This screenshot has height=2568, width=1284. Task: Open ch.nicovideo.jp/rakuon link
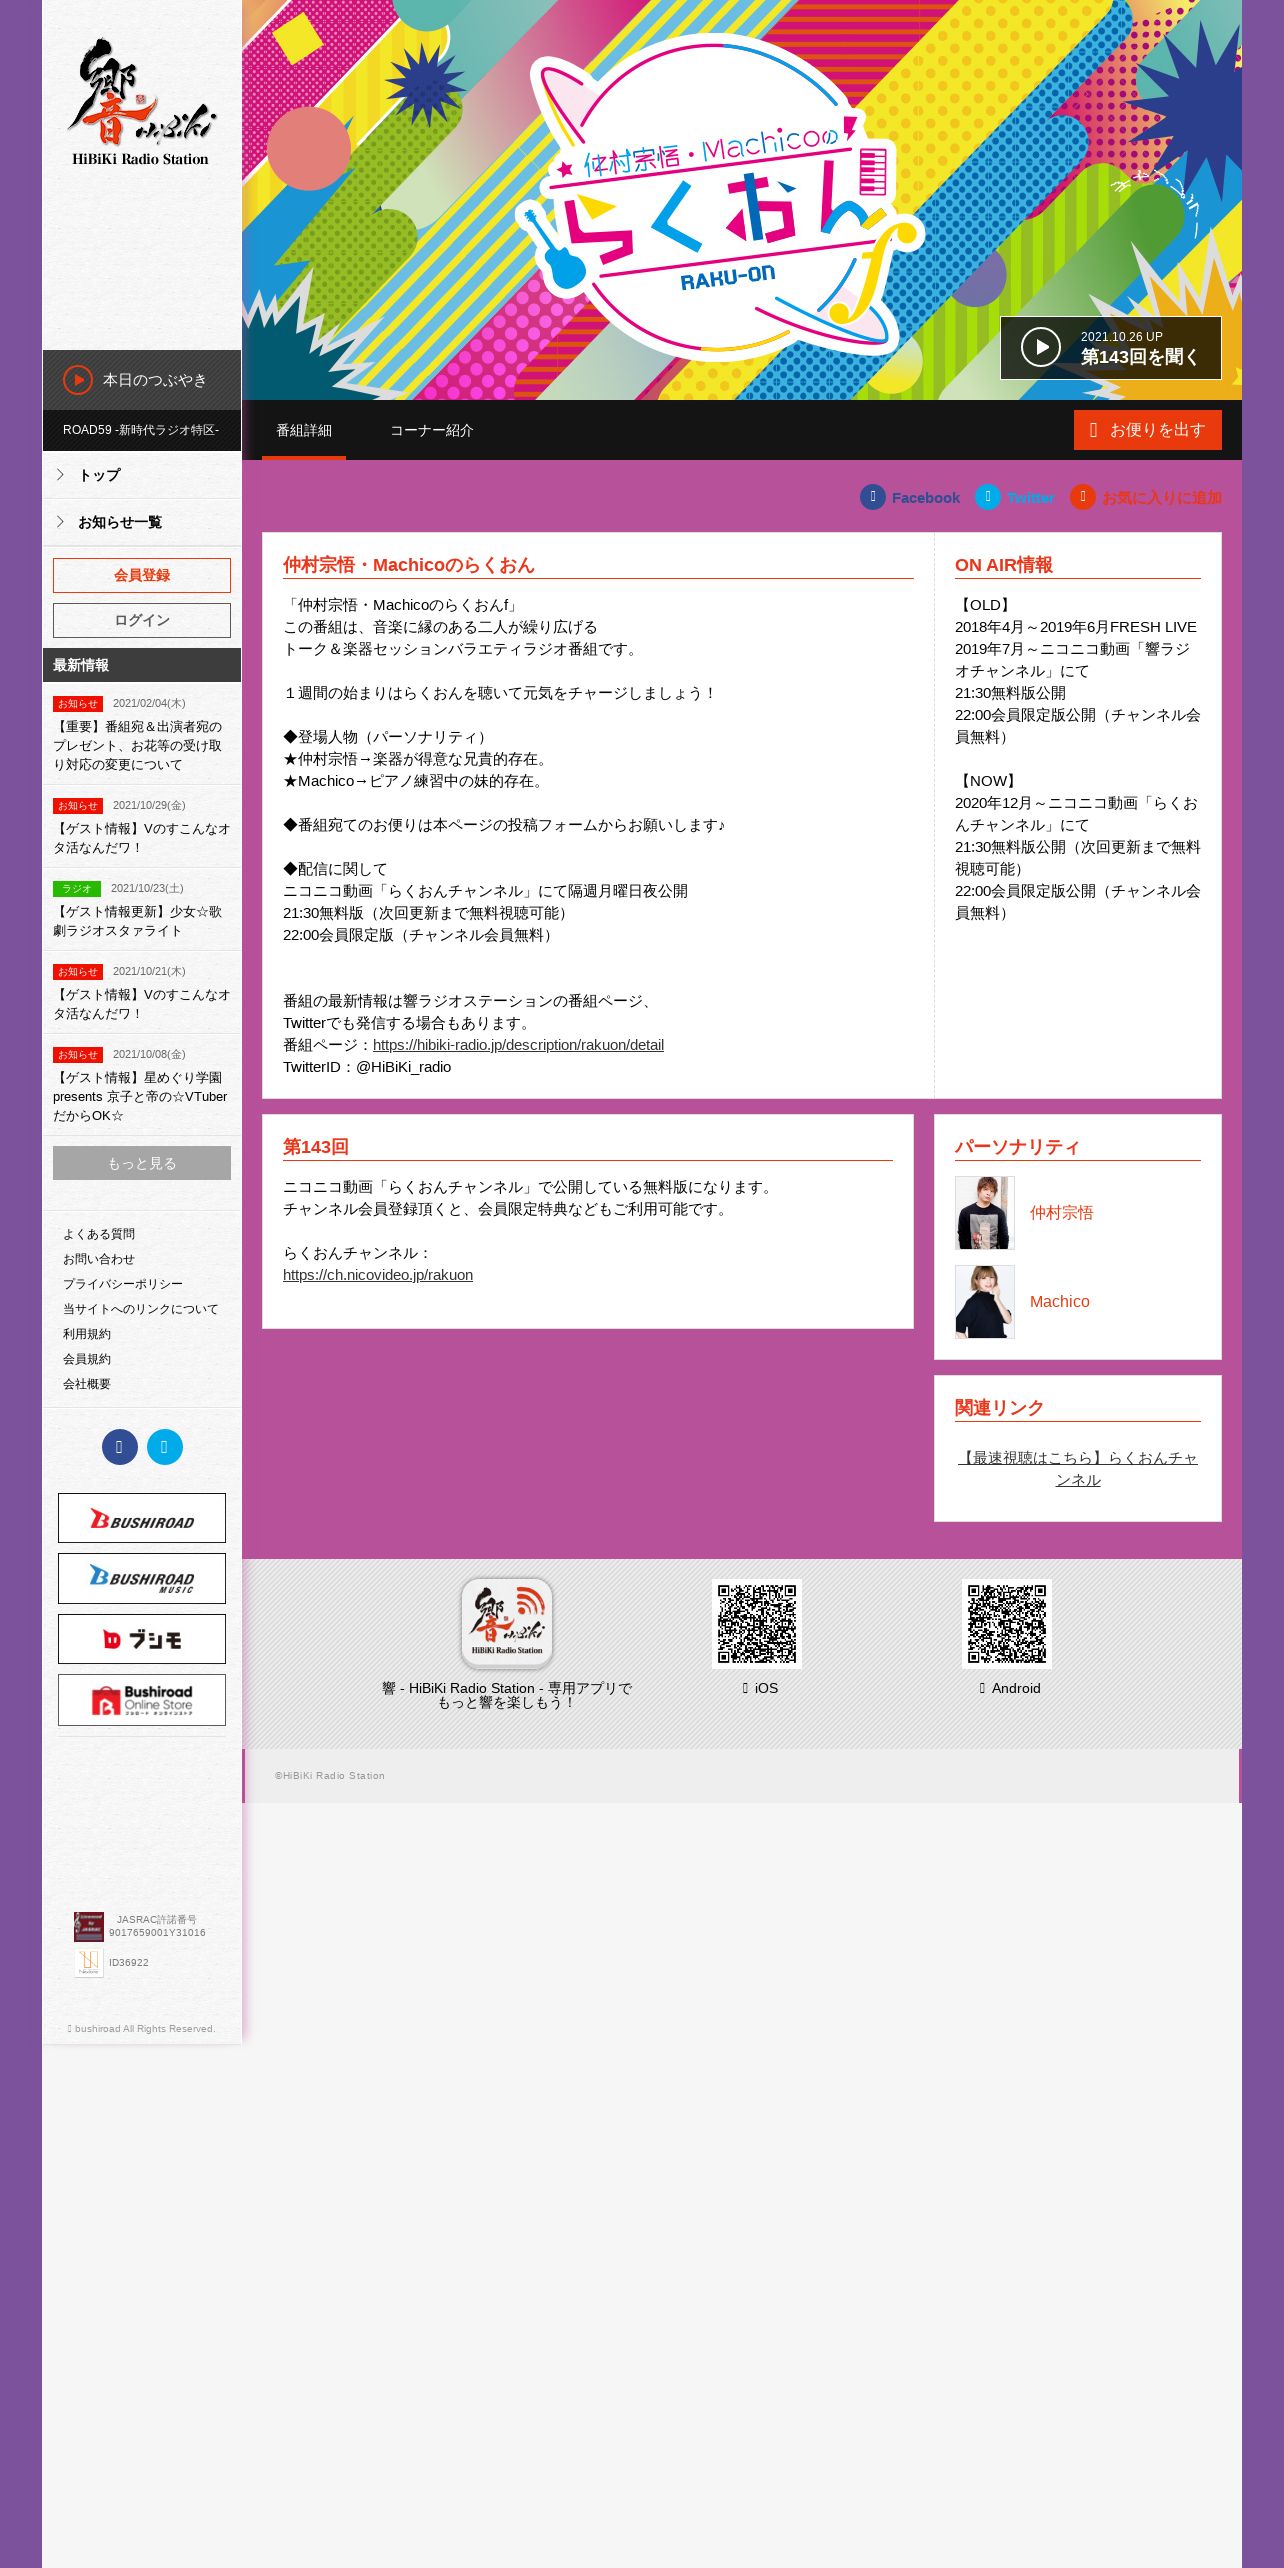(x=378, y=1275)
